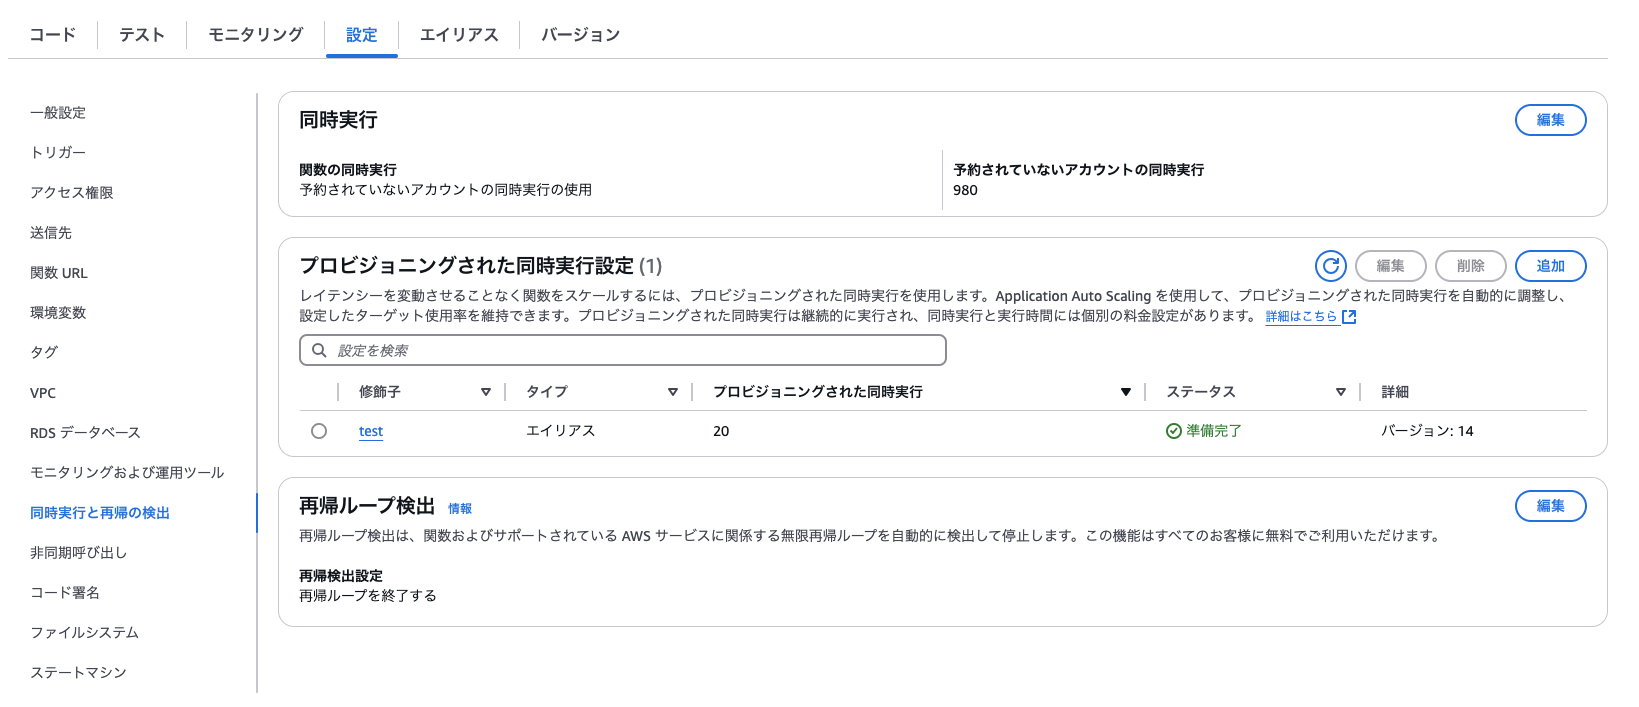Open 送信先 in the sidebar
This screenshot has height=707, width=1639.
point(51,233)
